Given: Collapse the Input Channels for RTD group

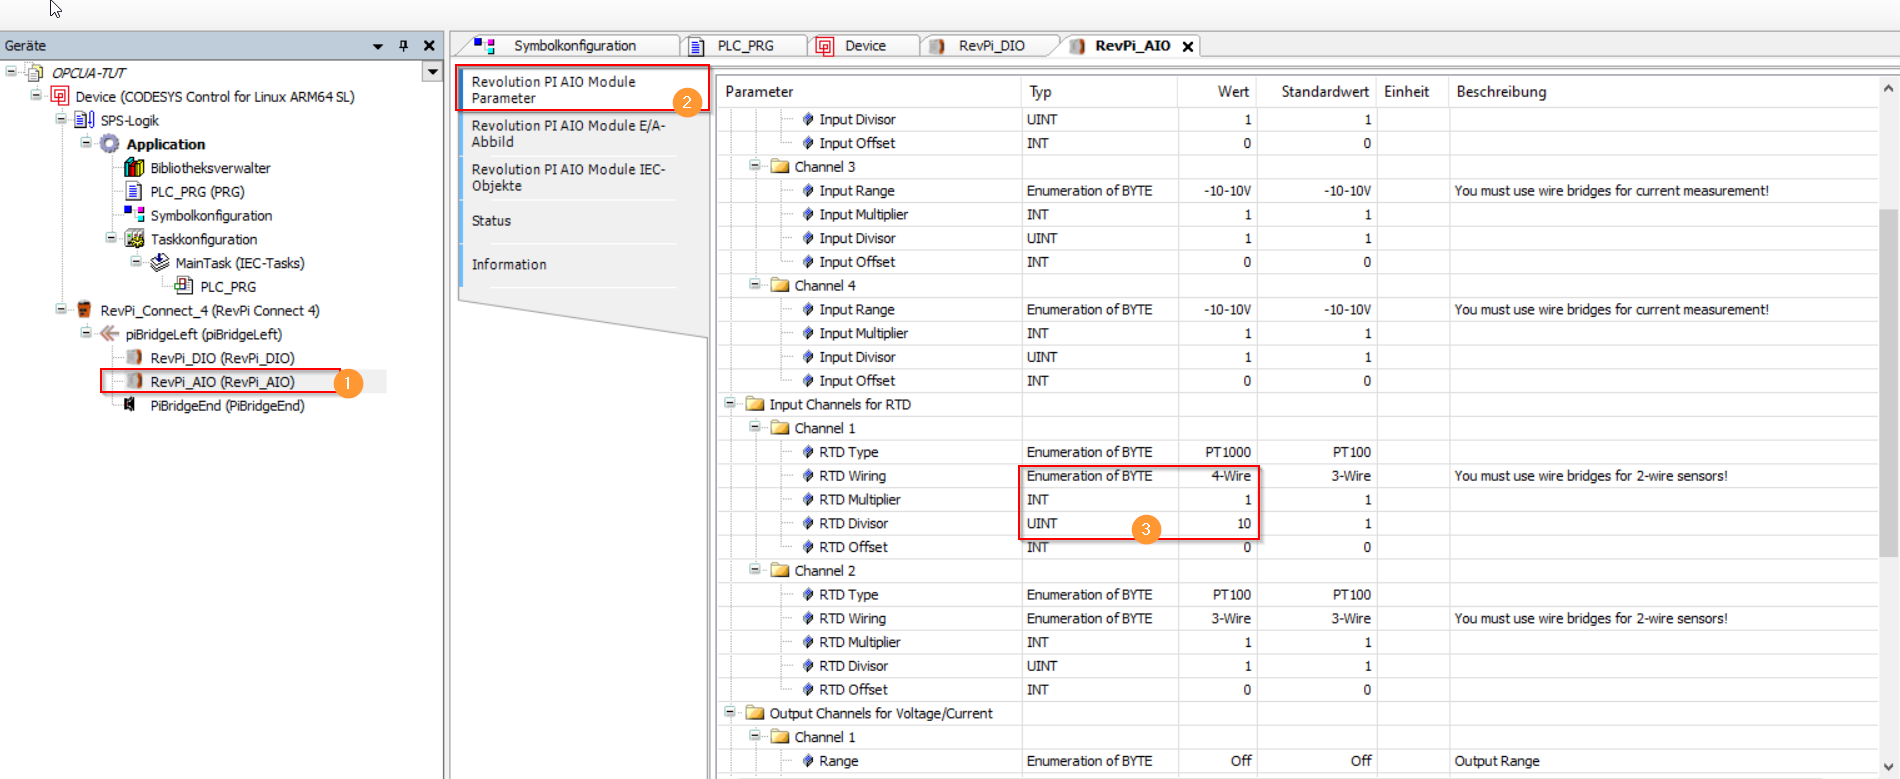Looking at the screenshot, I should coord(730,404).
